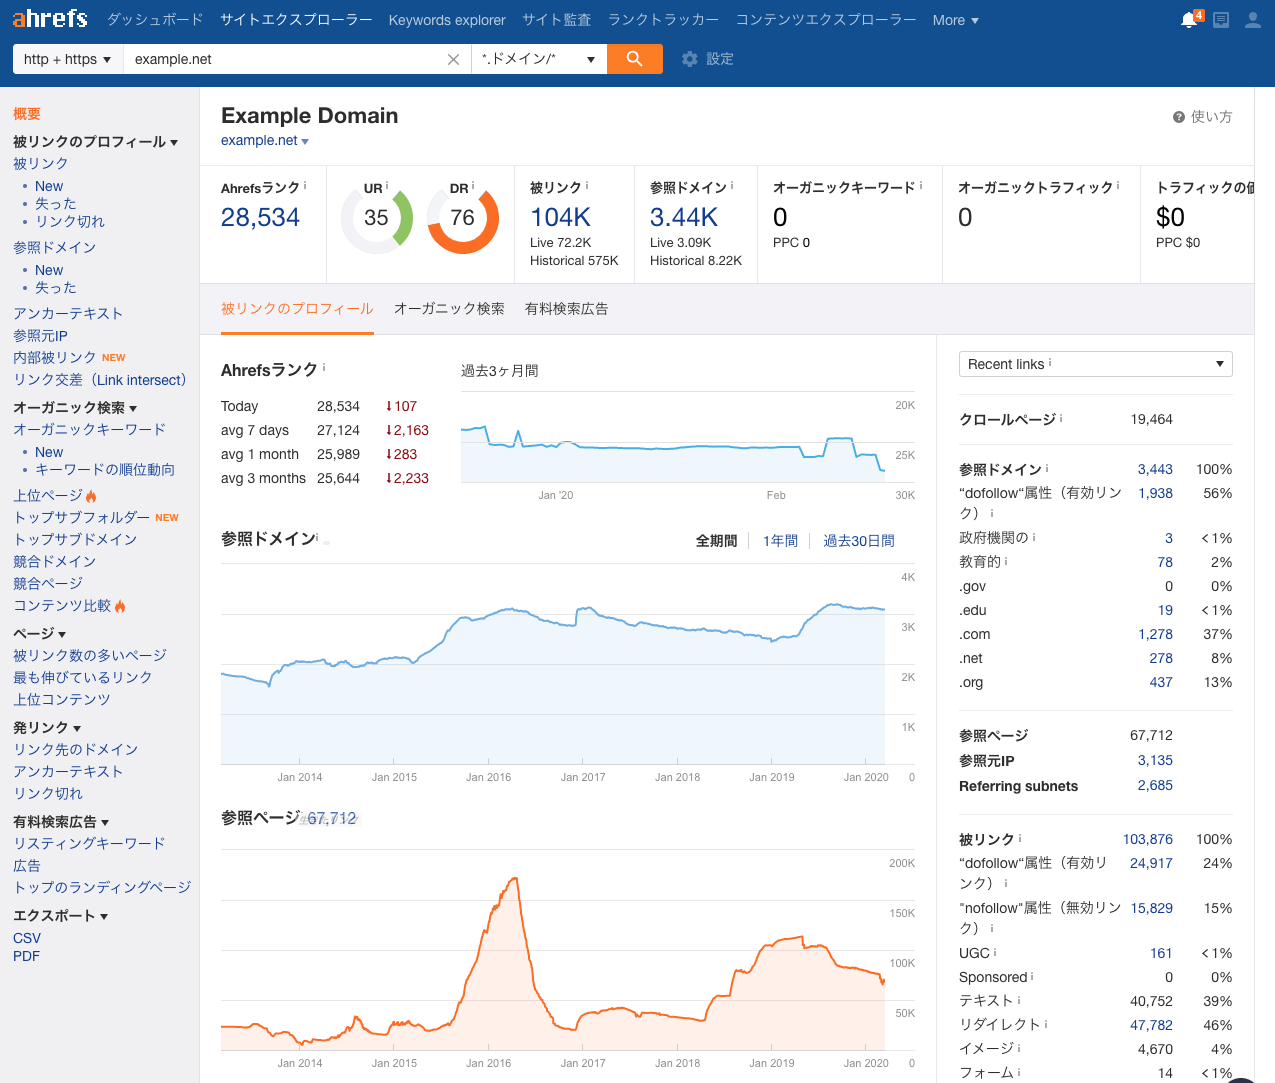Open ランクトラッカー in top navigation

(x=664, y=20)
